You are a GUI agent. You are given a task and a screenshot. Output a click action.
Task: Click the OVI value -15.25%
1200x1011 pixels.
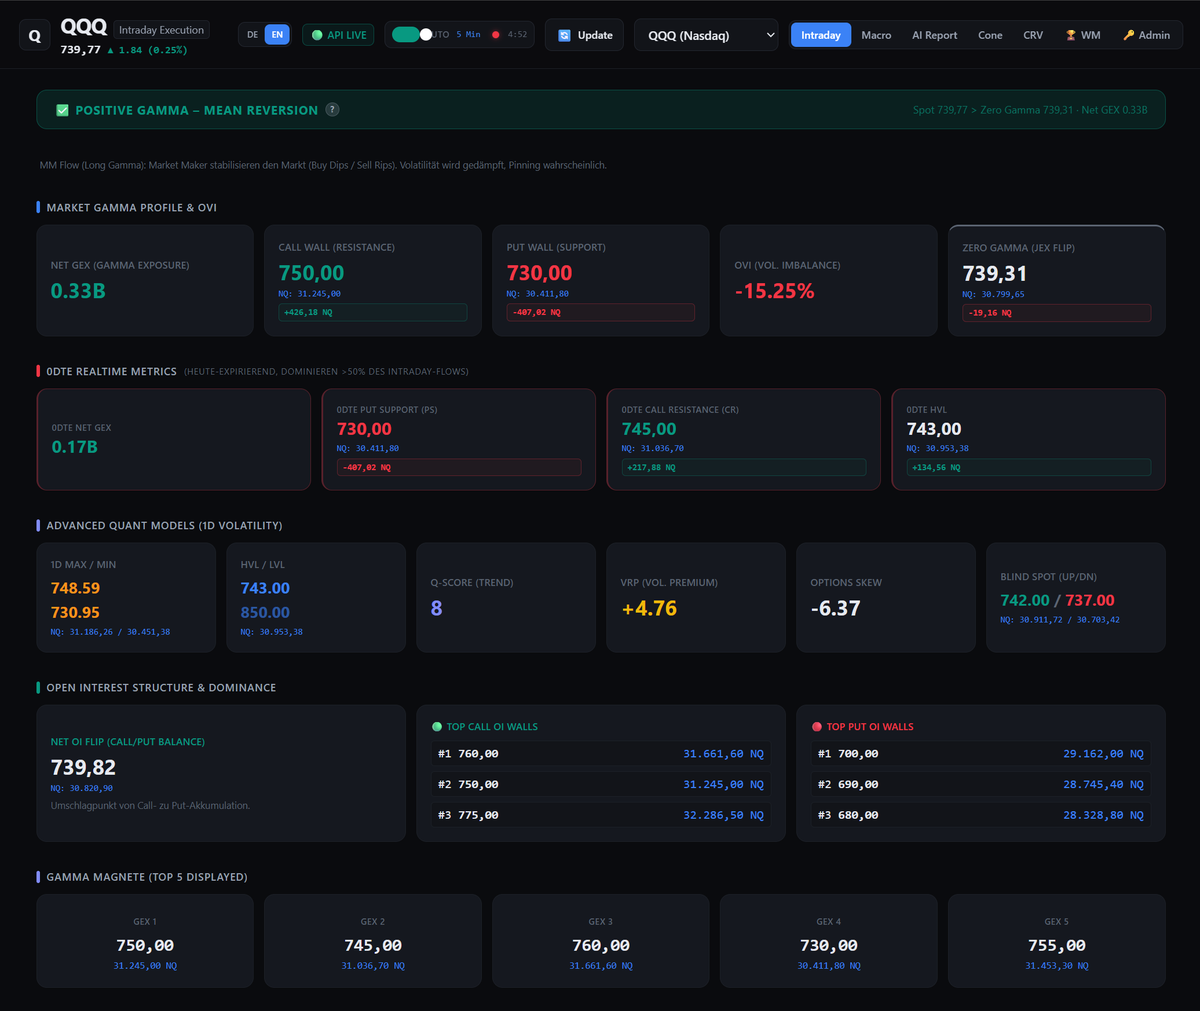coord(774,291)
